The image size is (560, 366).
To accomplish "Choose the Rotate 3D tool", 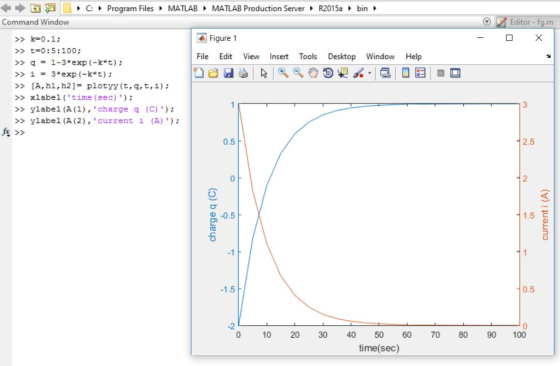I will [328, 73].
